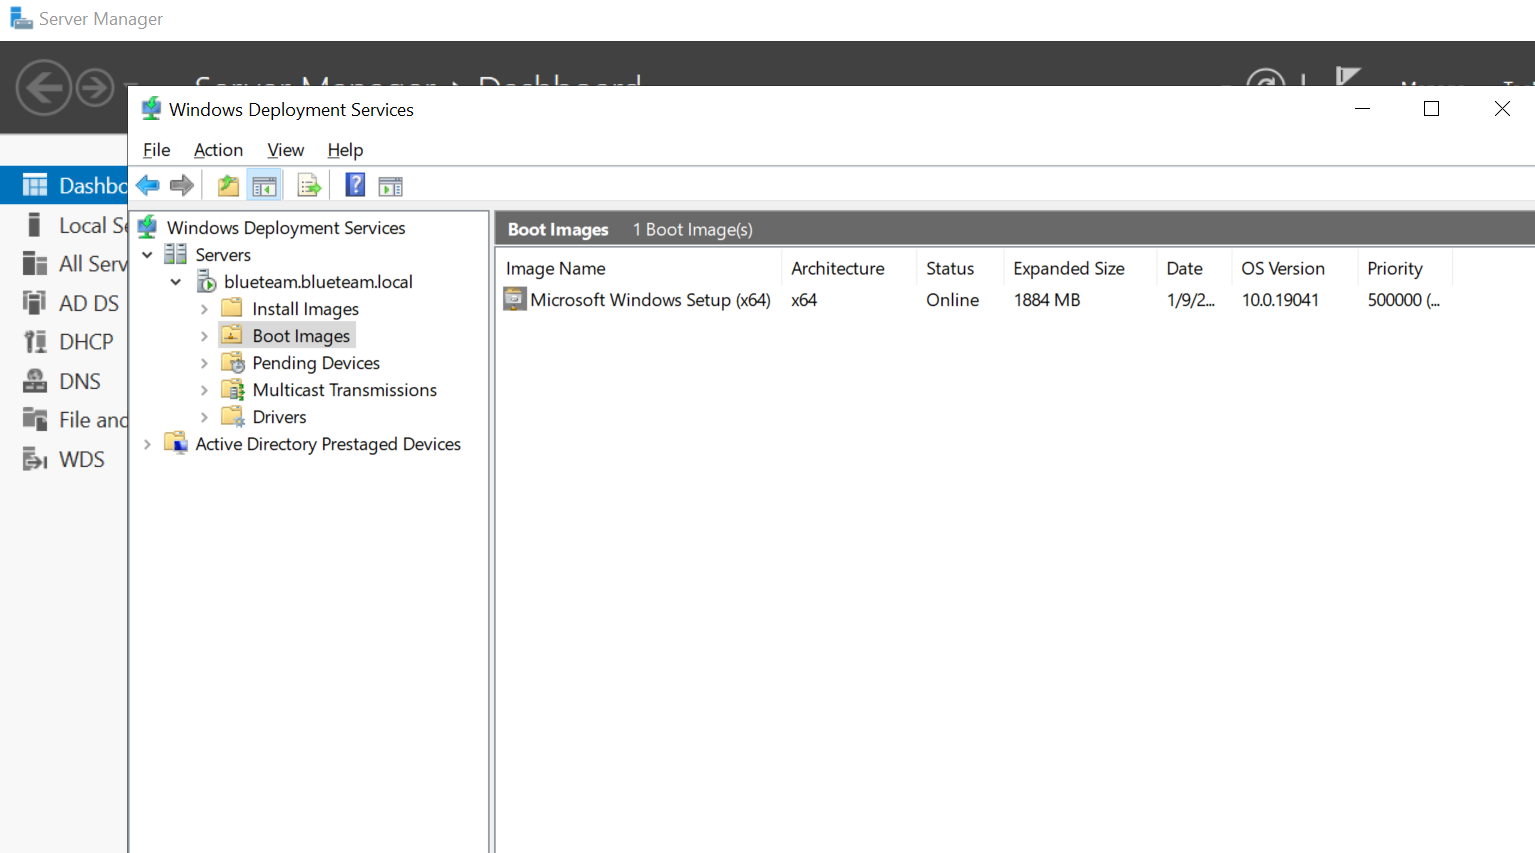Sort by Date column header
The height and width of the screenshot is (853, 1535).
coord(1194,268)
